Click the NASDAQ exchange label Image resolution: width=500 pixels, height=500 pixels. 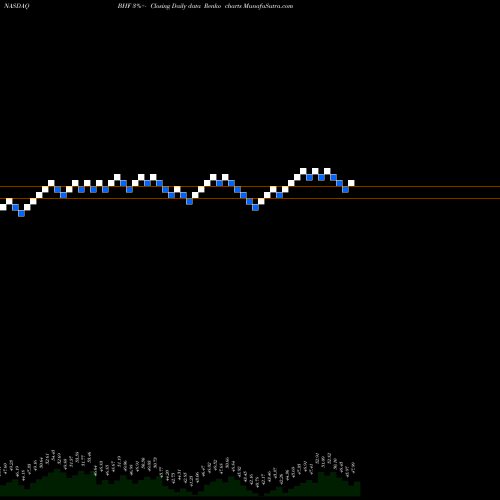[17, 6]
